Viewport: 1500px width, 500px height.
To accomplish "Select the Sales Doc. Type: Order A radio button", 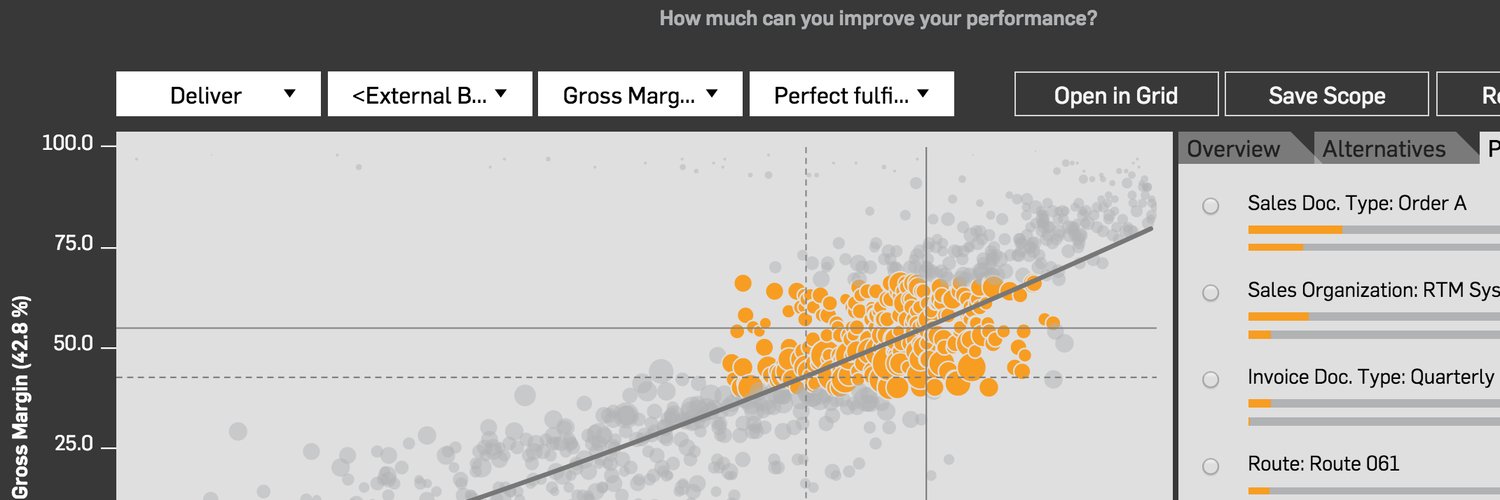I will [1211, 206].
